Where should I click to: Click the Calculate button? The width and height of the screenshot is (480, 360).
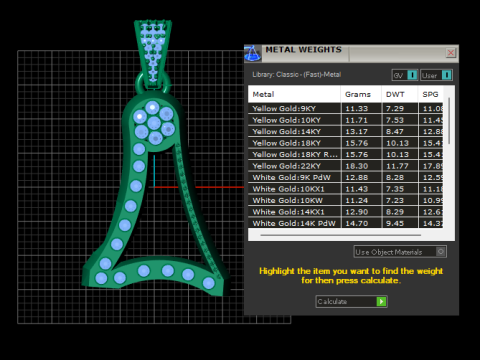[351, 301]
